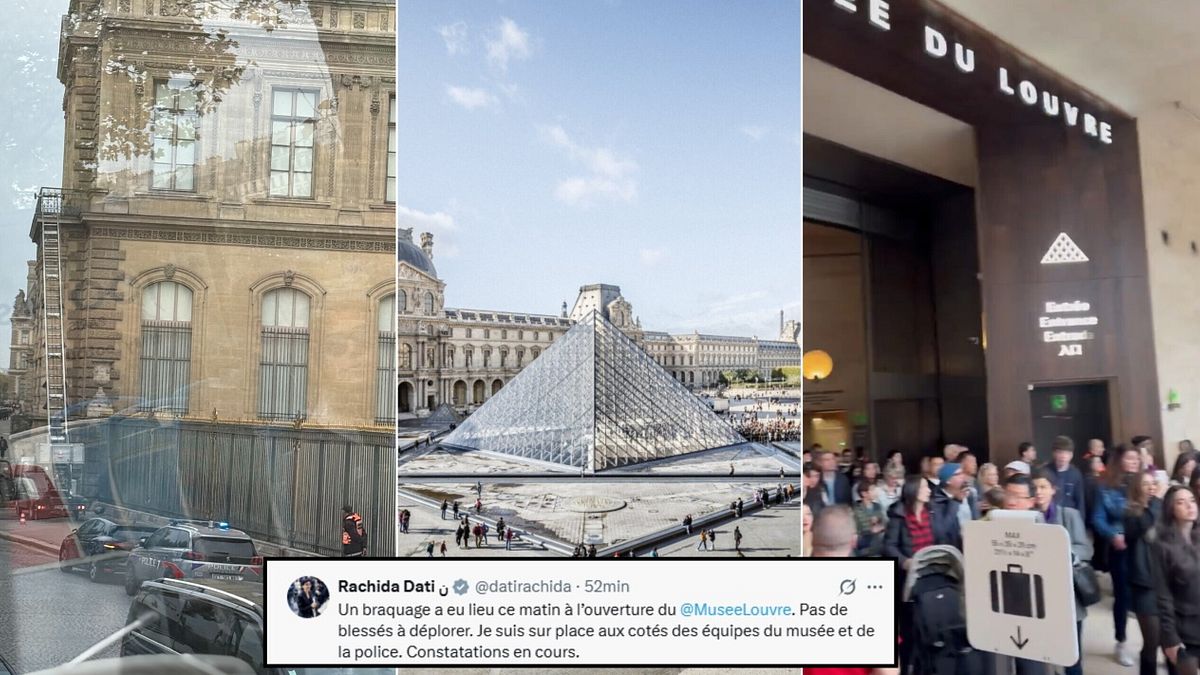The image size is (1200, 675).
Task: Click the blue verified badge icon
Action: 460,587
